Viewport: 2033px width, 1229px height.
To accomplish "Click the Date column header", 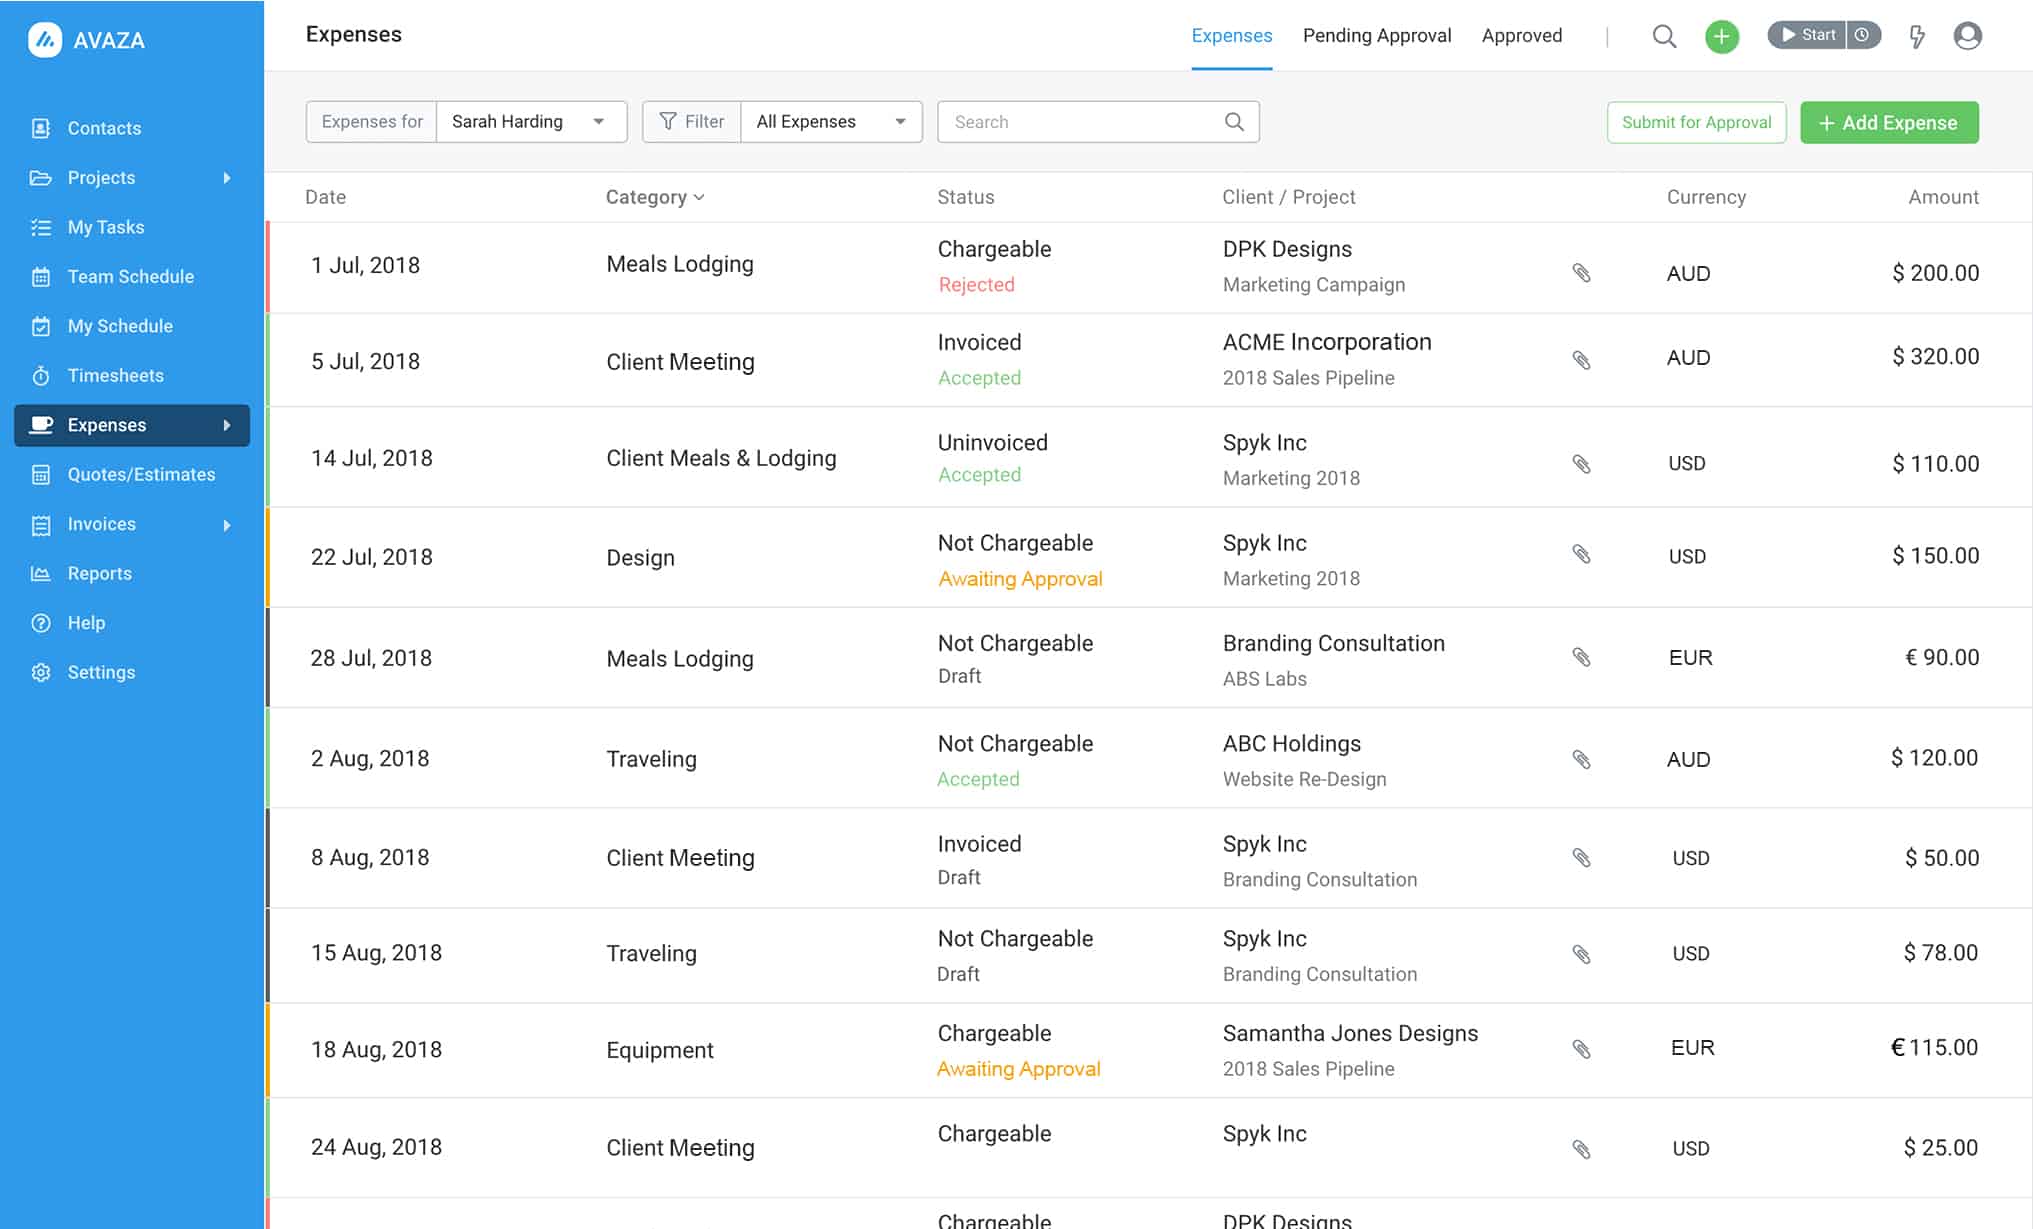I will coord(325,197).
